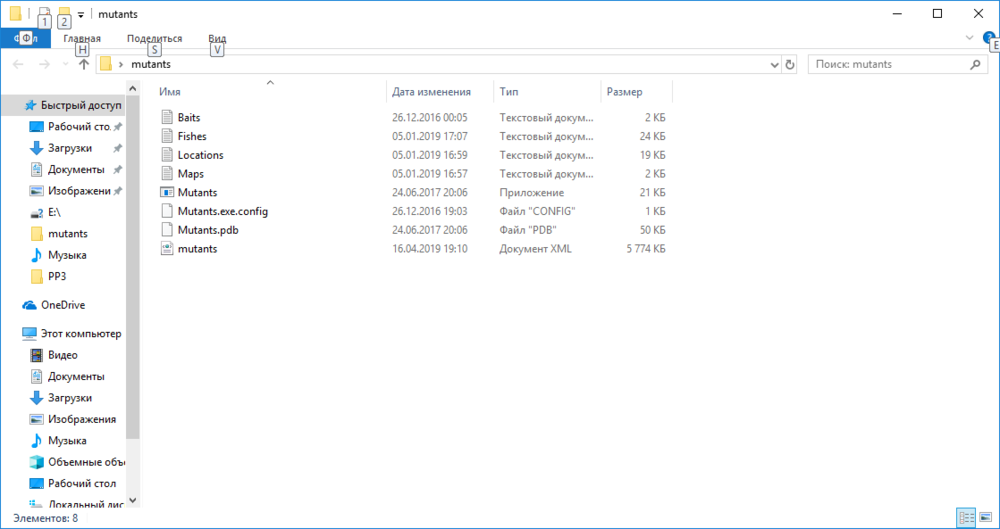Click the navigation pane scrollbar
This screenshot has width=1000, height=529.
pyautogui.click(x=133, y=300)
